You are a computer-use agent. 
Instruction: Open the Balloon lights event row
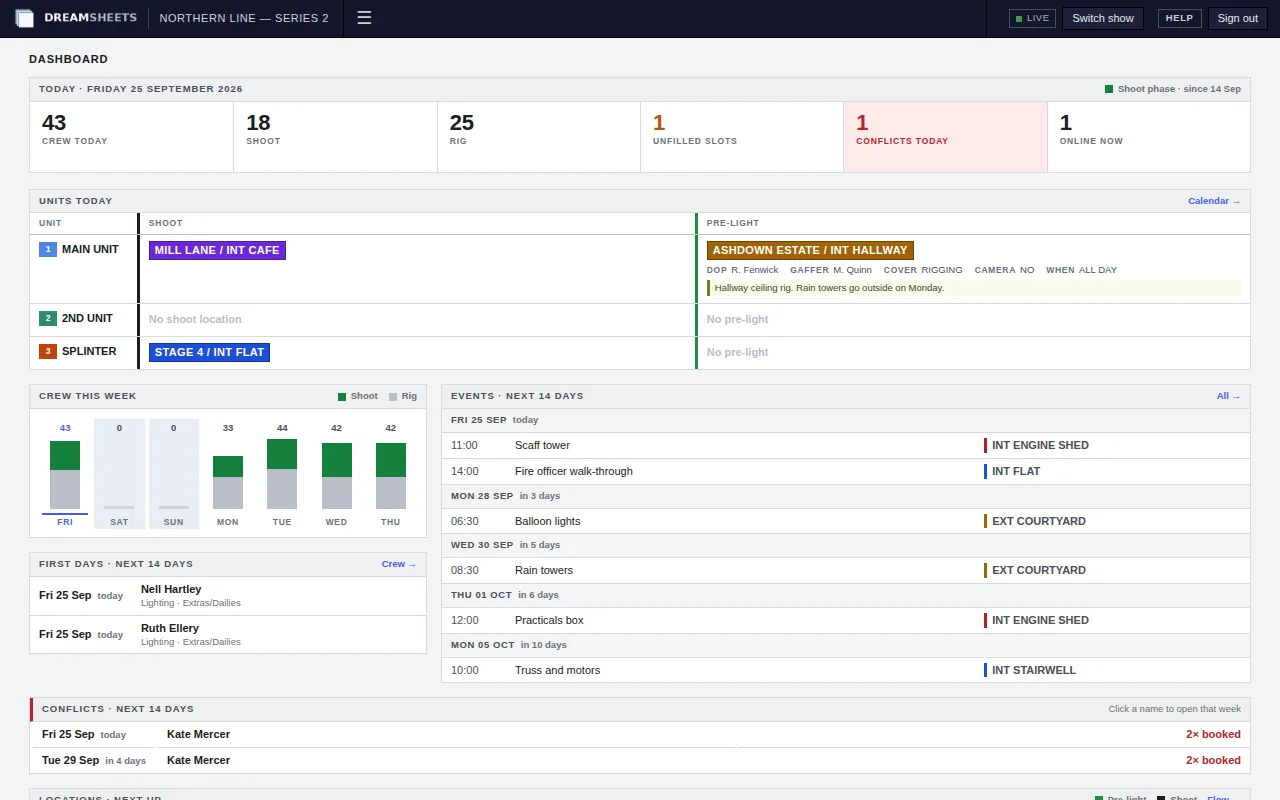846,521
